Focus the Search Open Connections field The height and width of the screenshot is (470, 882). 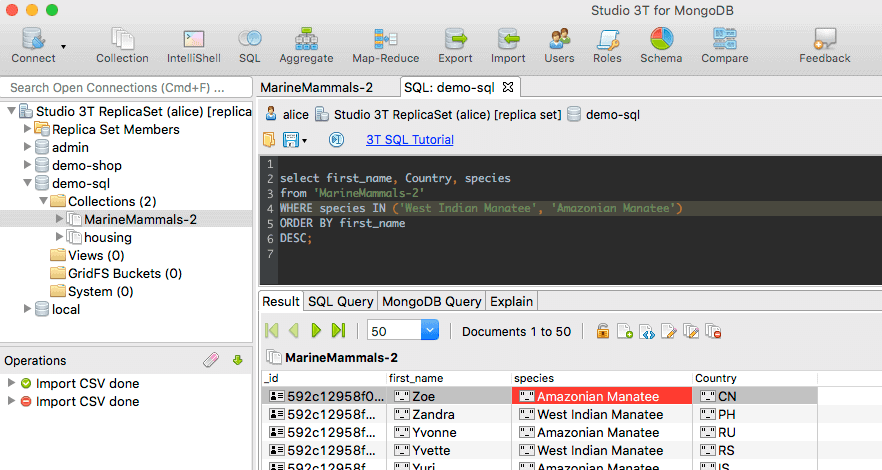point(126,88)
